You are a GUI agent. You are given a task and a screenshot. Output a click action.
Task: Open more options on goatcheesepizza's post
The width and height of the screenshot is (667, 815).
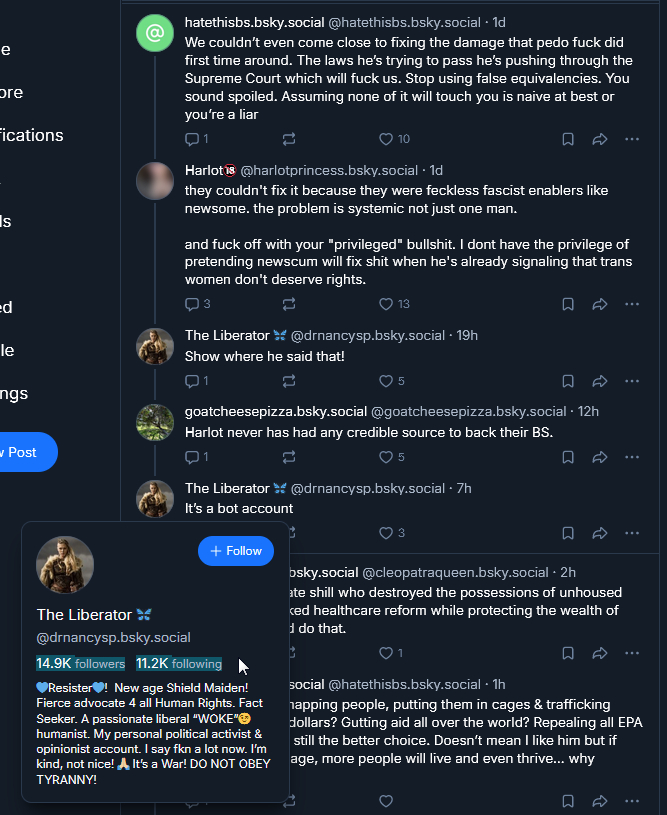click(x=632, y=457)
